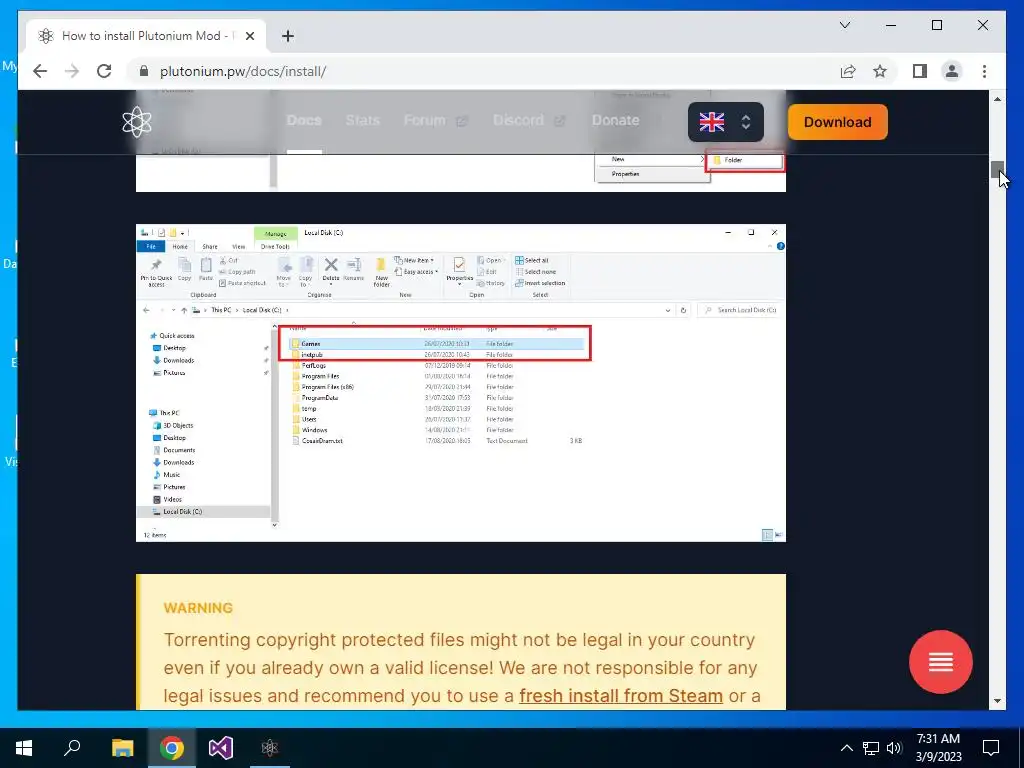Screen dimensions: 1024x768
Task: Click the orange Download button
Action: 837,122
